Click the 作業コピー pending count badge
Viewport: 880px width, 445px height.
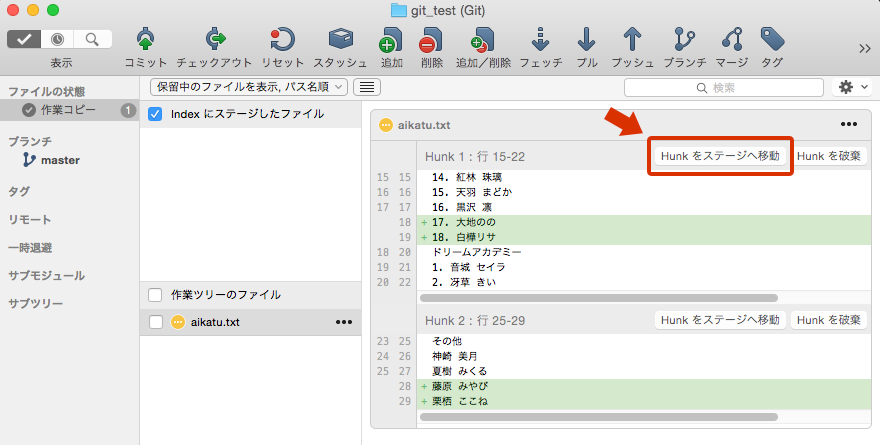[128, 111]
